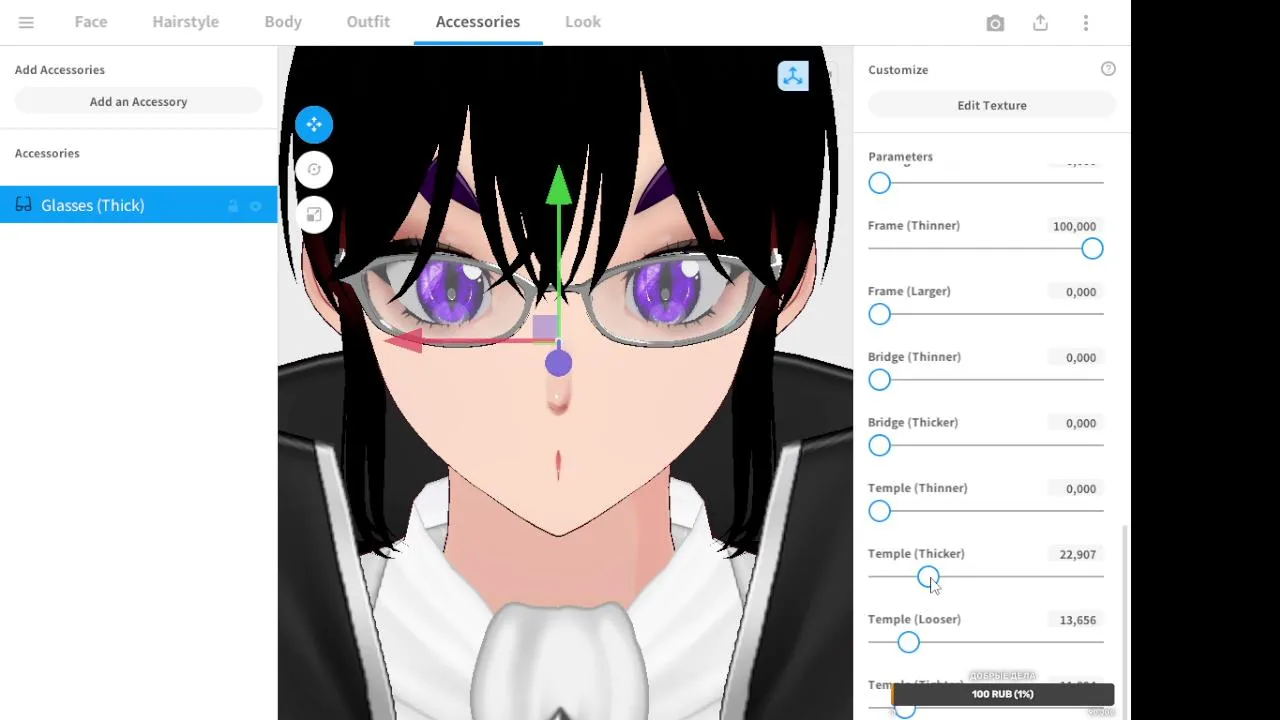Adjust the Temple (Thinner) slider handle

(879, 511)
